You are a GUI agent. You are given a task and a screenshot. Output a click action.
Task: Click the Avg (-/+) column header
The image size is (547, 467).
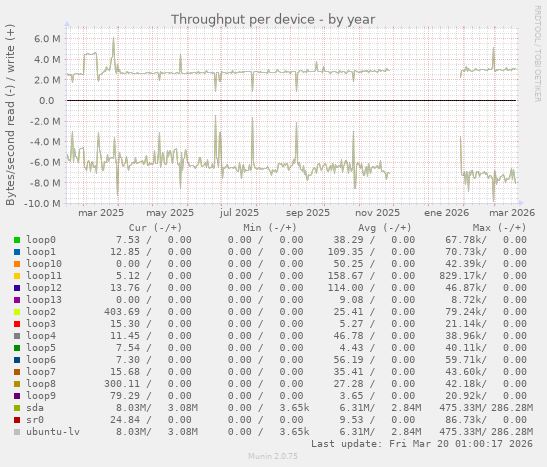pos(384,228)
